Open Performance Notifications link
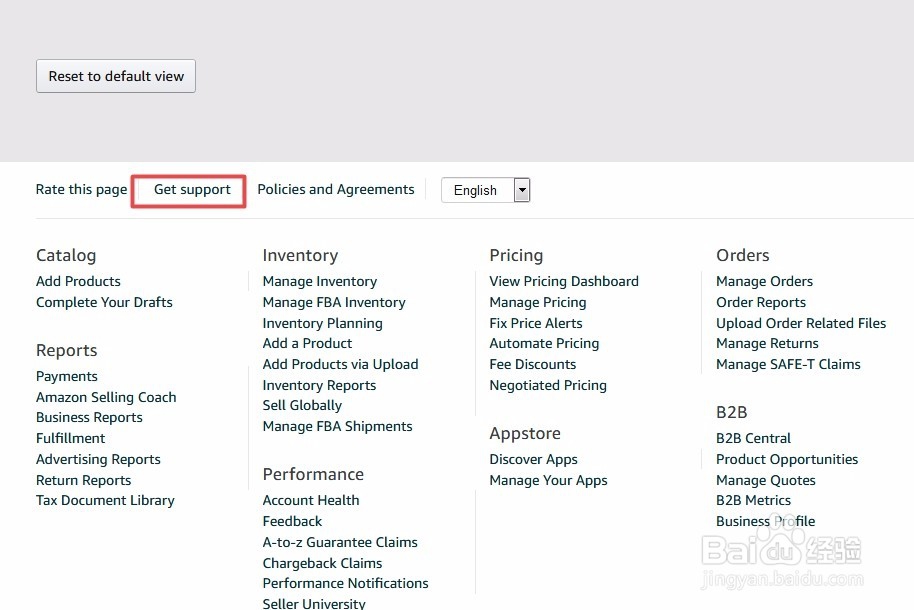The image size is (914, 610). [345, 583]
